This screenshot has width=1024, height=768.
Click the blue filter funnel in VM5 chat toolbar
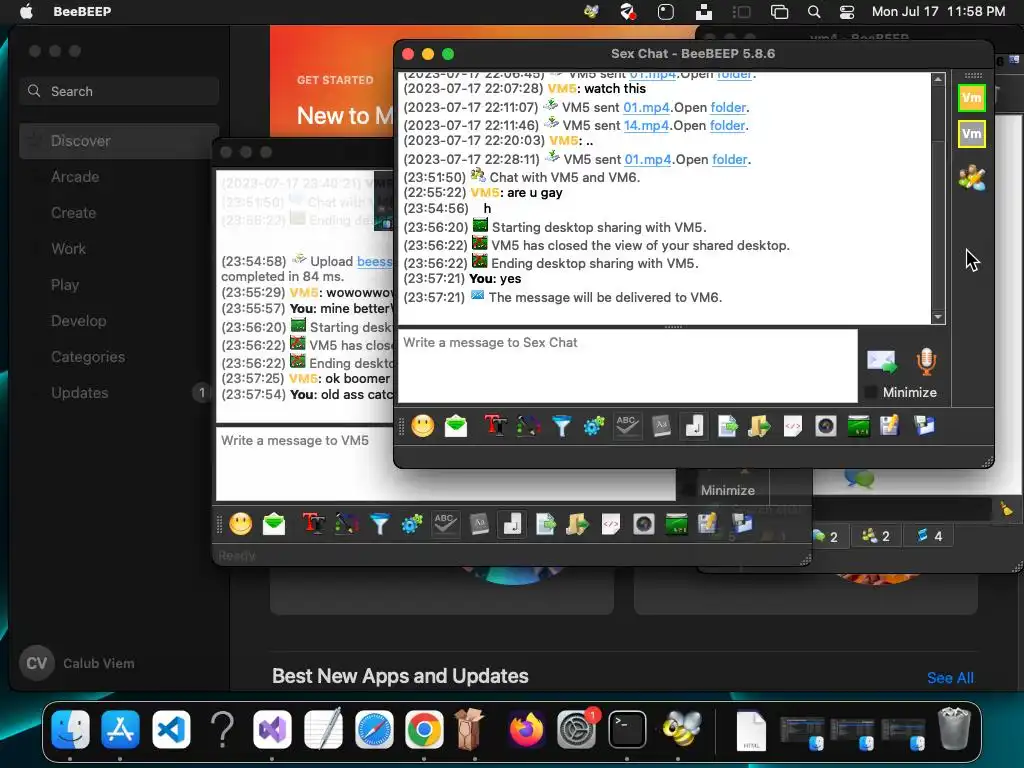click(x=379, y=524)
